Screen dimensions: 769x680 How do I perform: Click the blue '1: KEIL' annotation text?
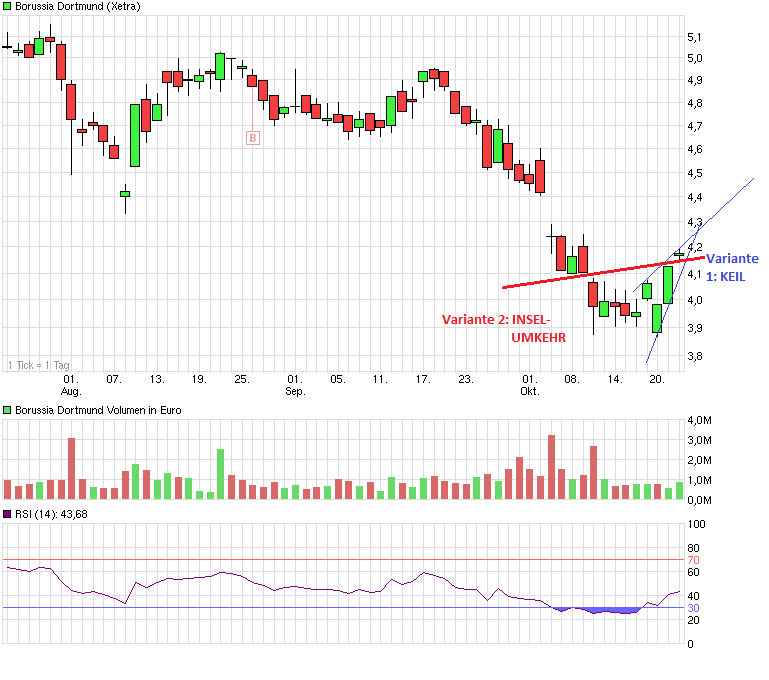[x=726, y=277]
